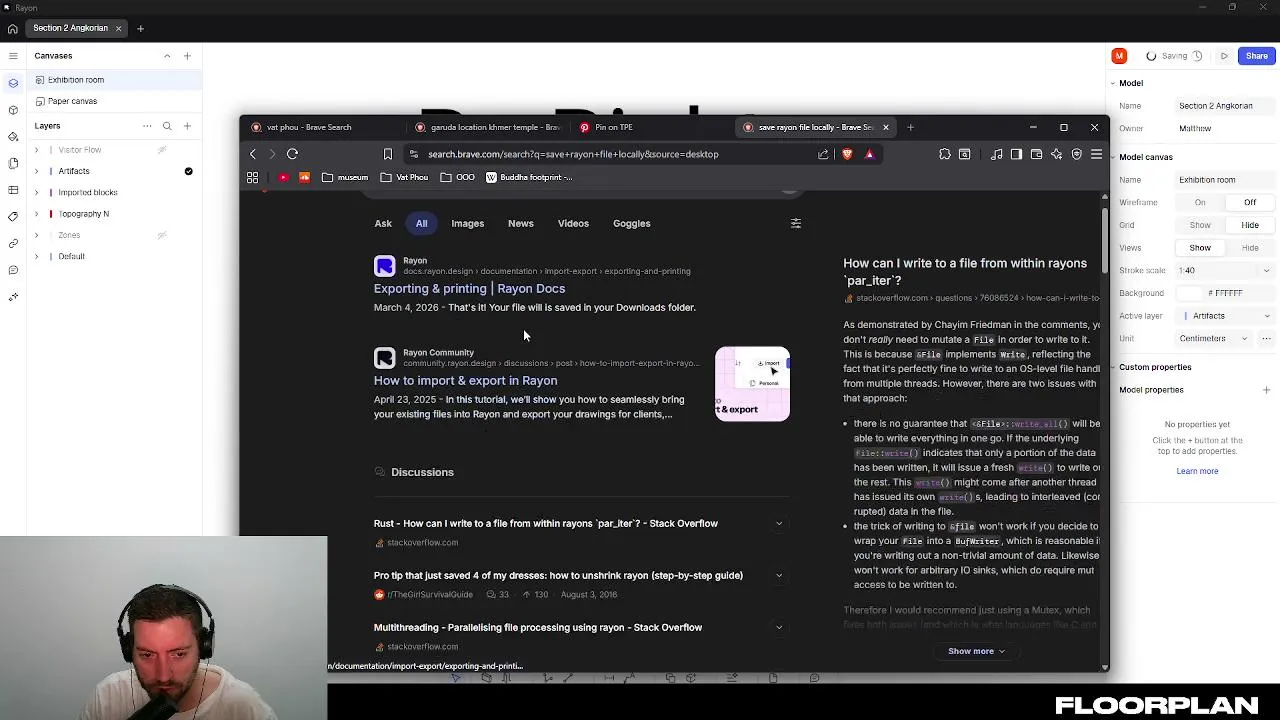The image size is (1280, 720).
Task: Open layers more options ellipsis
Action: coord(147,126)
